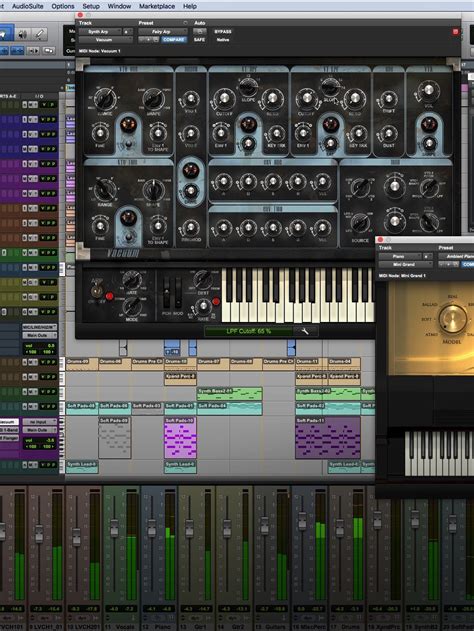Viewport: 474px width, 631px height.
Task: Click the Piano channel fader
Action: tap(152, 528)
